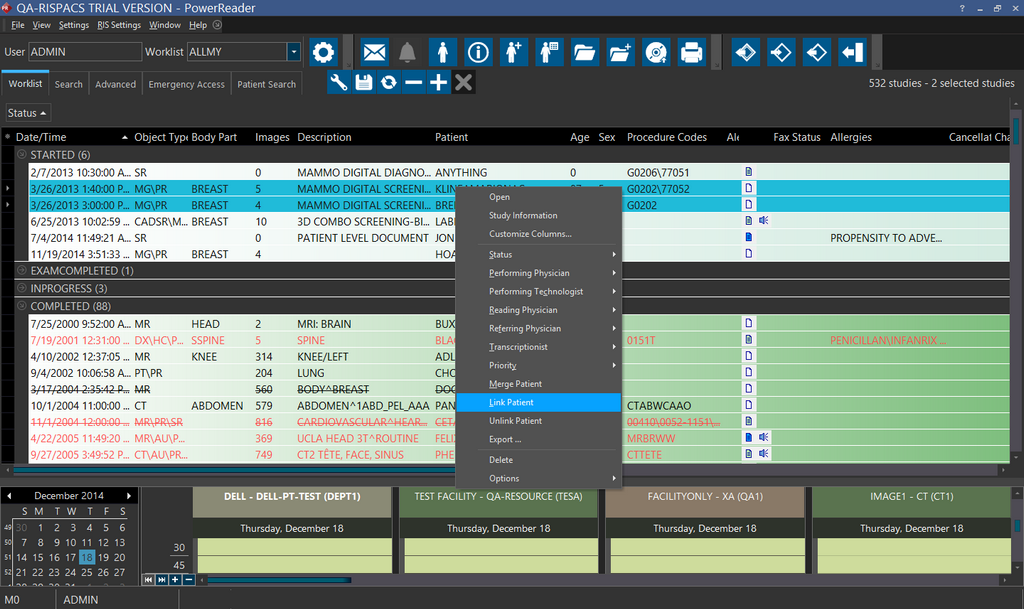This screenshot has width=1024, height=609.
Task: Click the refresh worklist icon
Action: pos(389,83)
